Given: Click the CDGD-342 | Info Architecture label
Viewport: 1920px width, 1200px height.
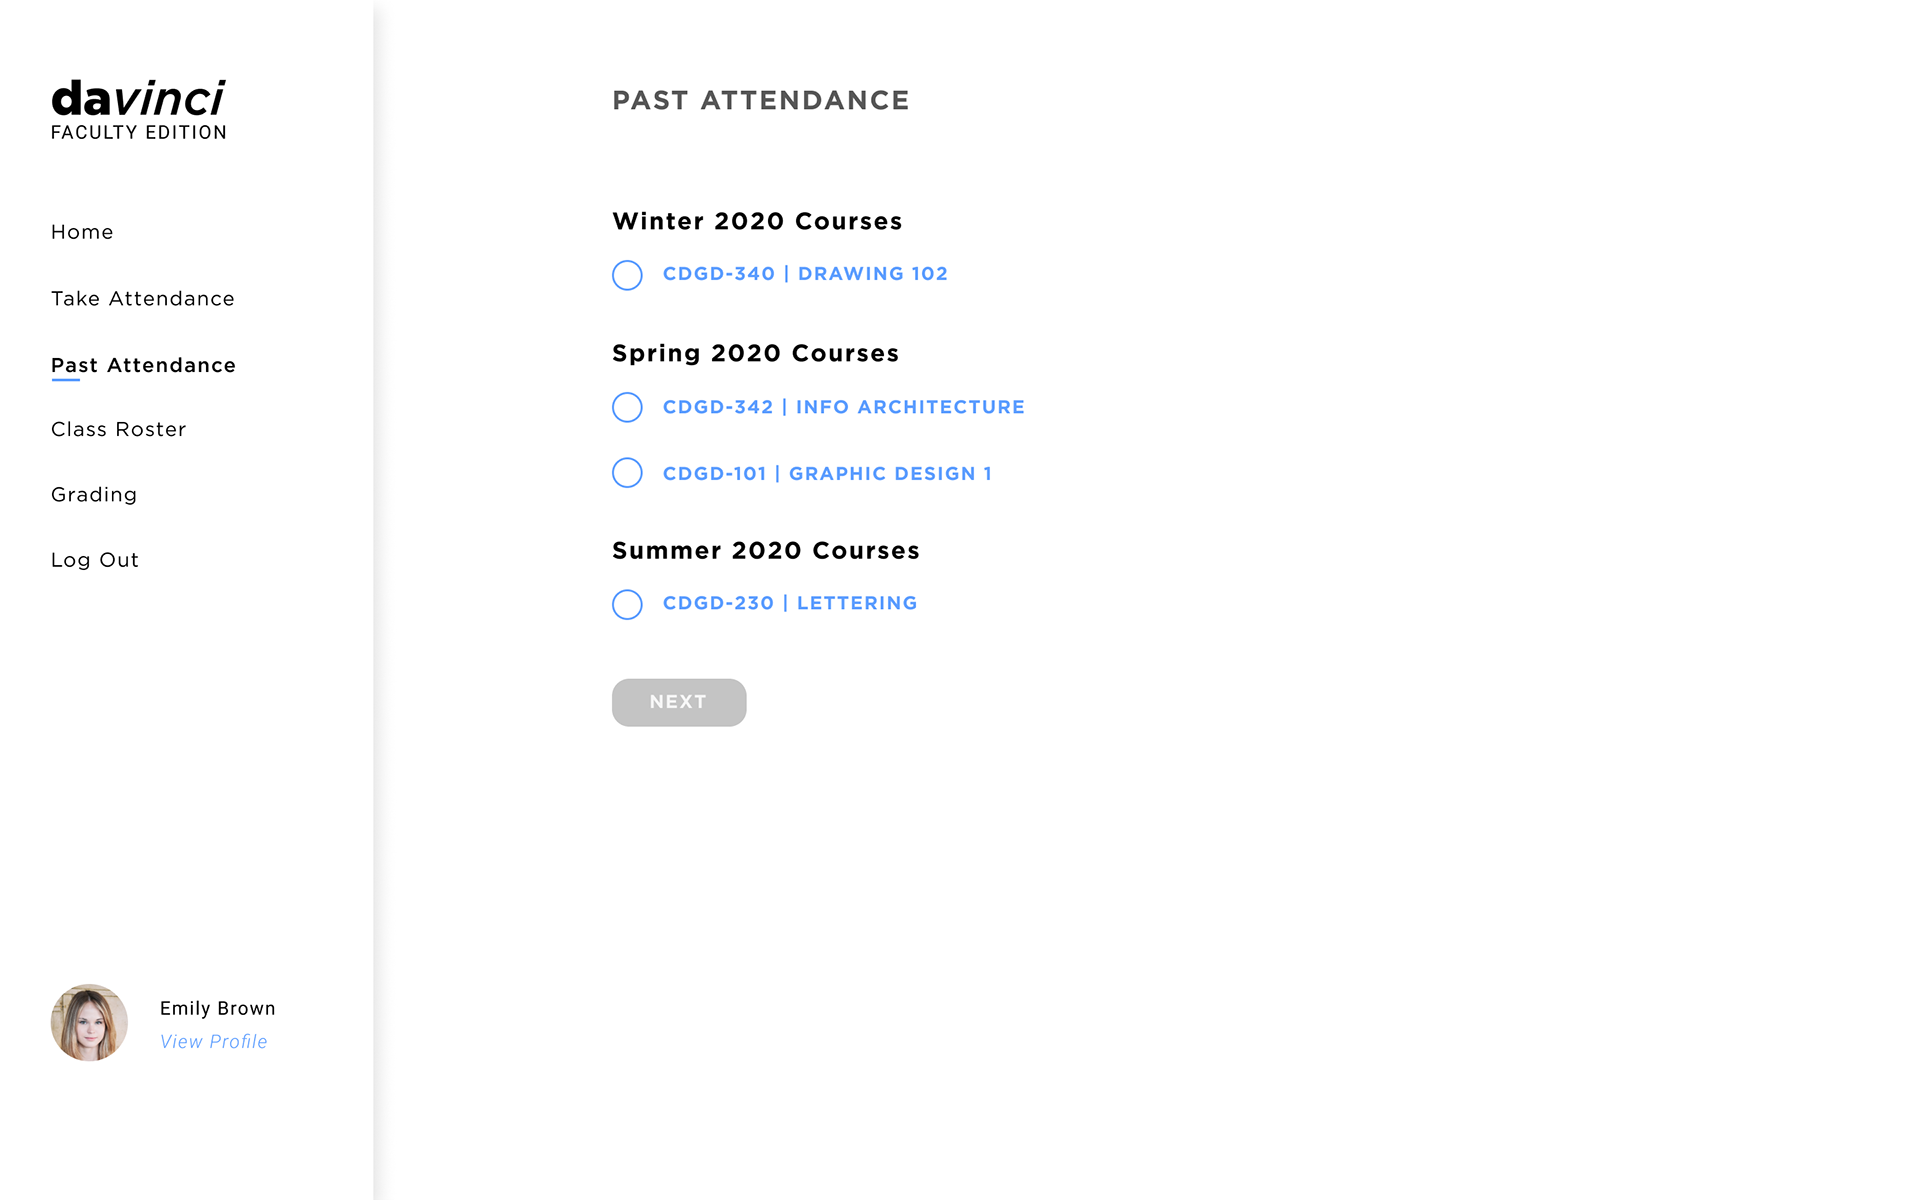Looking at the screenshot, I should tap(844, 407).
